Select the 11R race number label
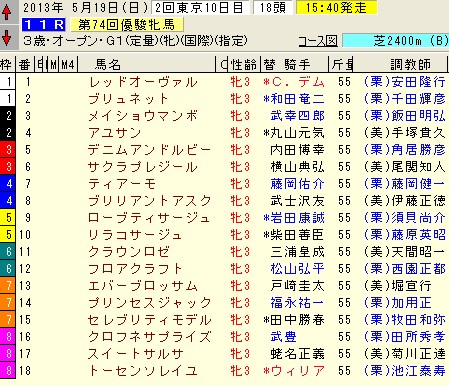 [x=44, y=25]
